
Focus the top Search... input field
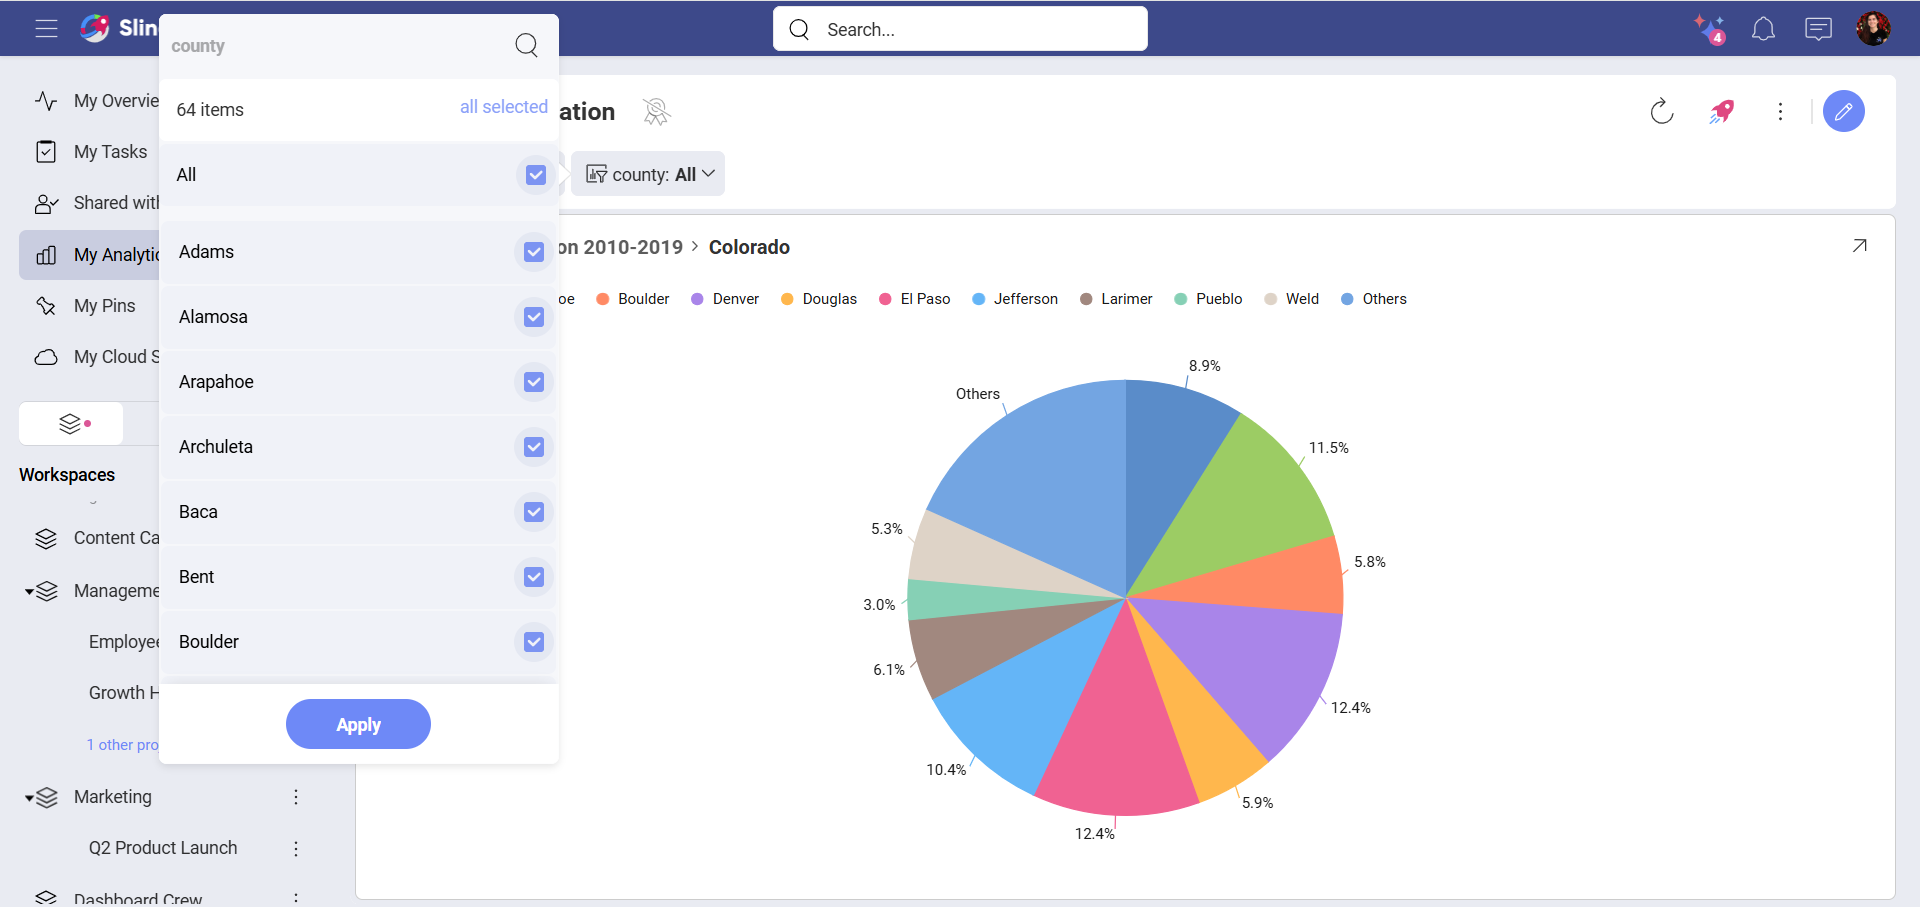pyautogui.click(x=960, y=29)
